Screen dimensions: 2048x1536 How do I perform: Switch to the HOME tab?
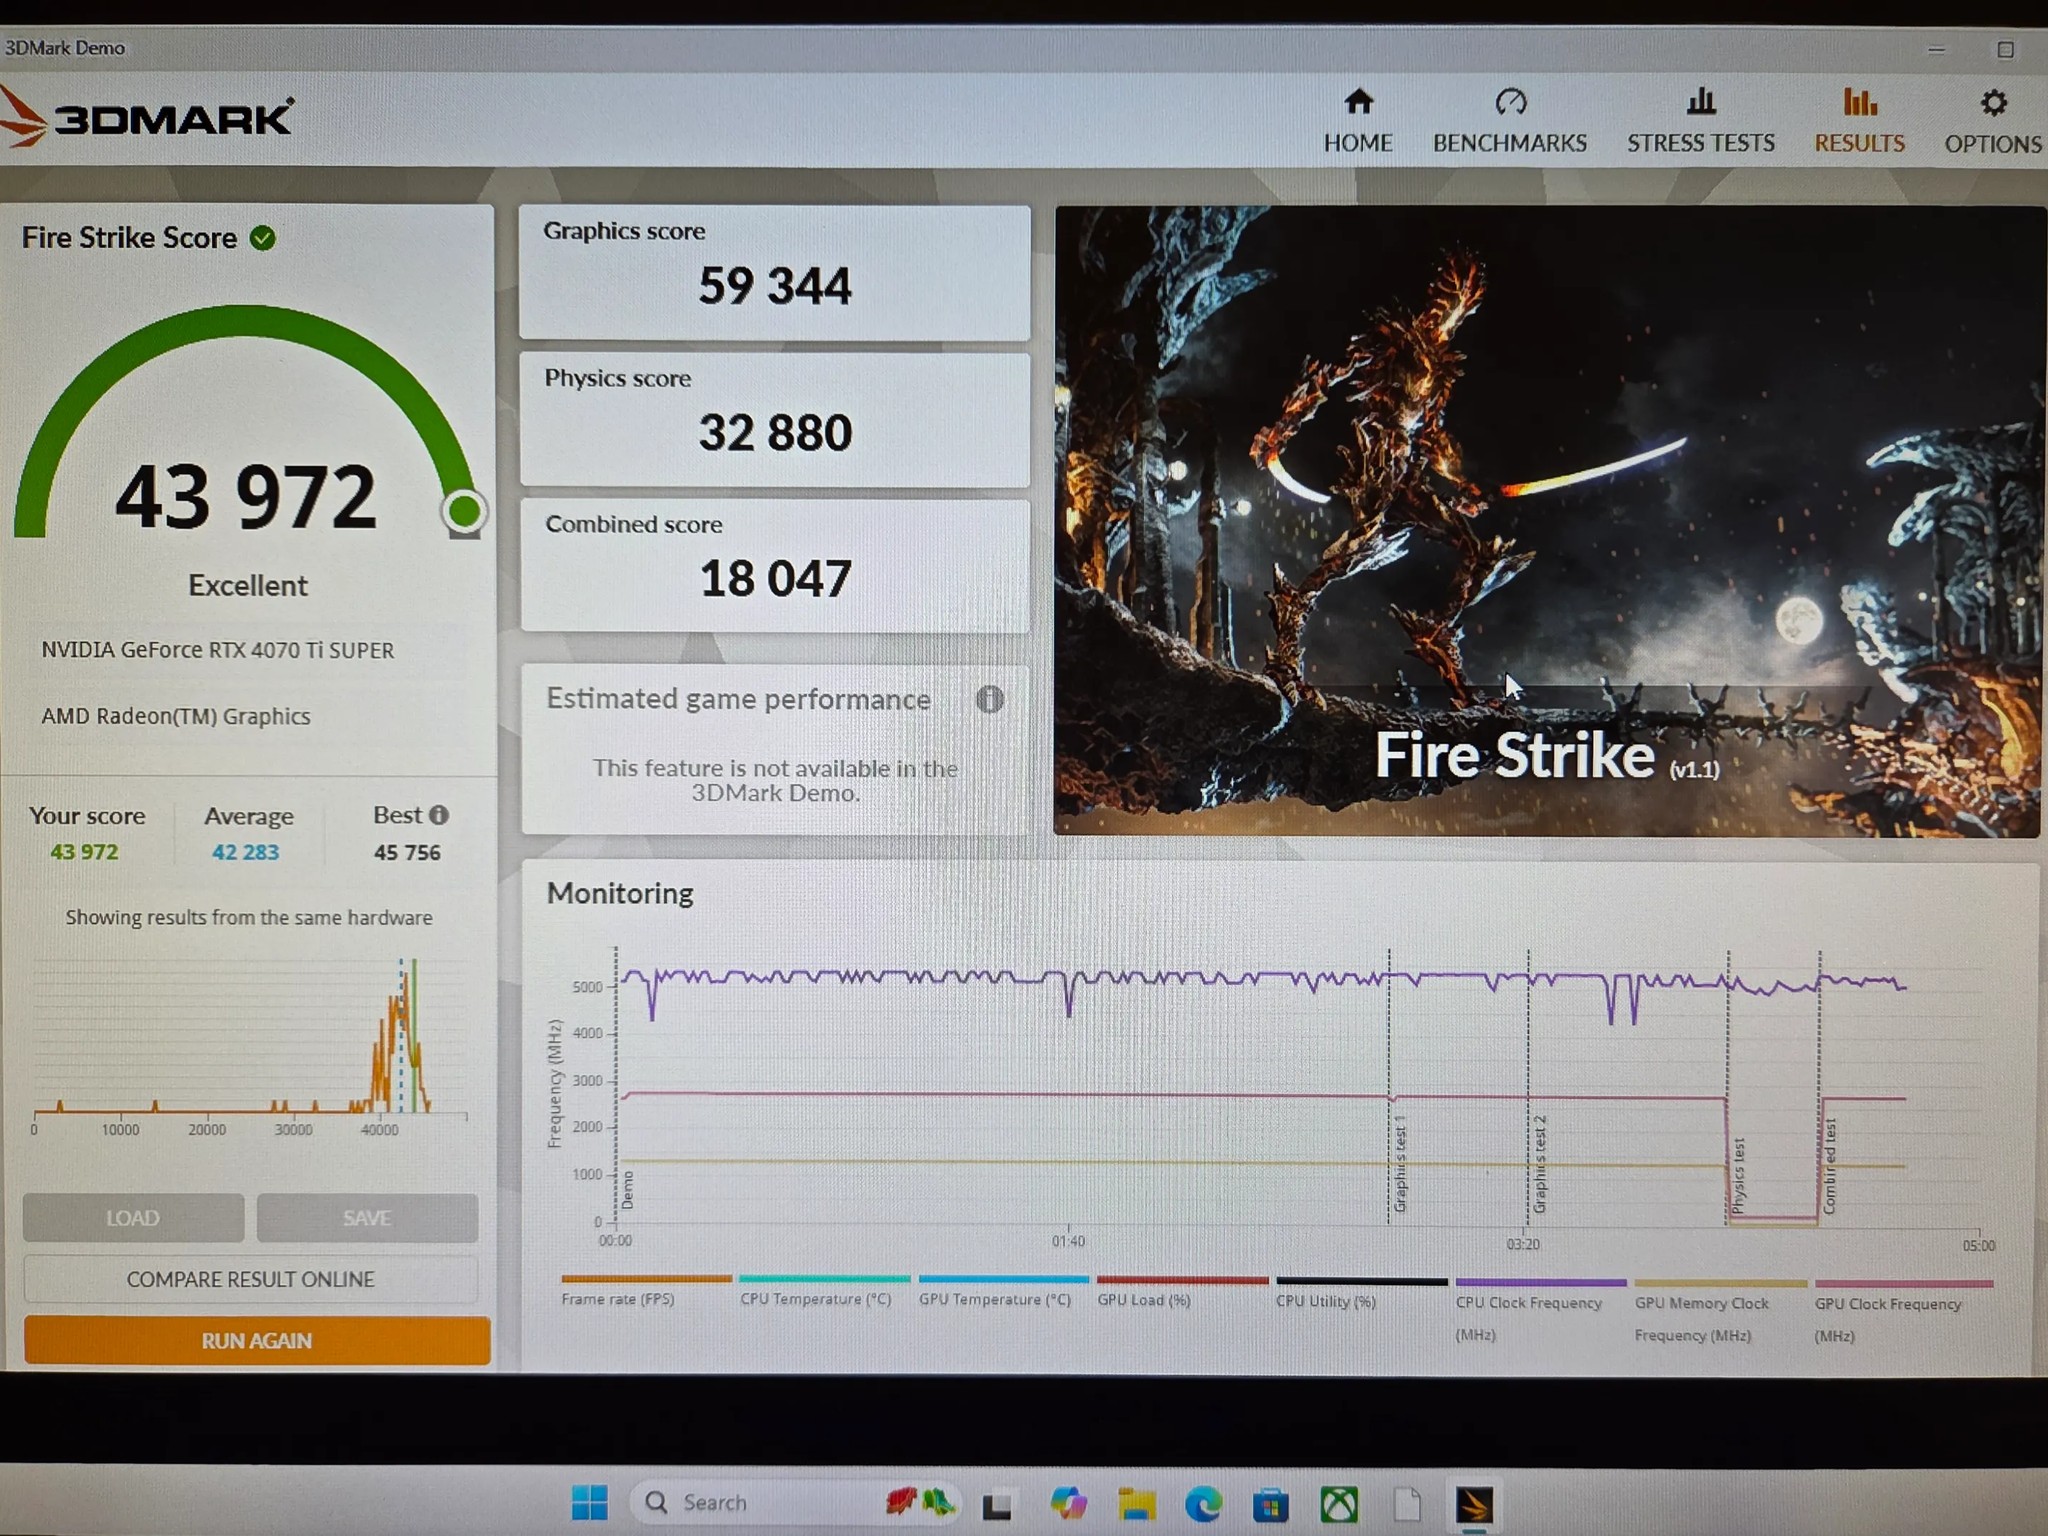[x=1358, y=118]
